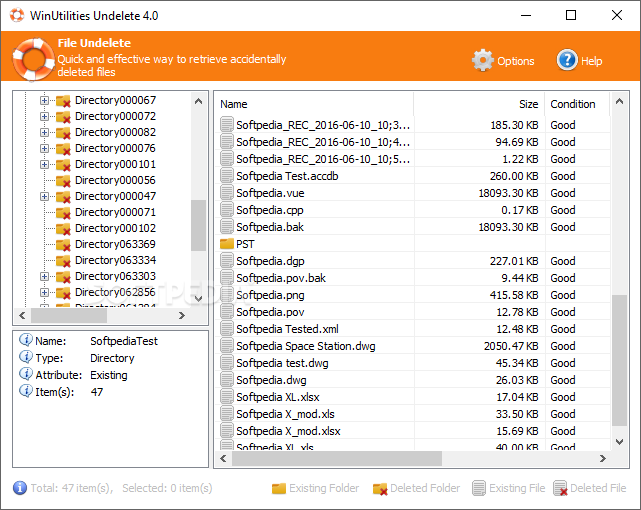Sort the file list by Name column
The width and height of the screenshot is (641, 510).
pos(314,104)
